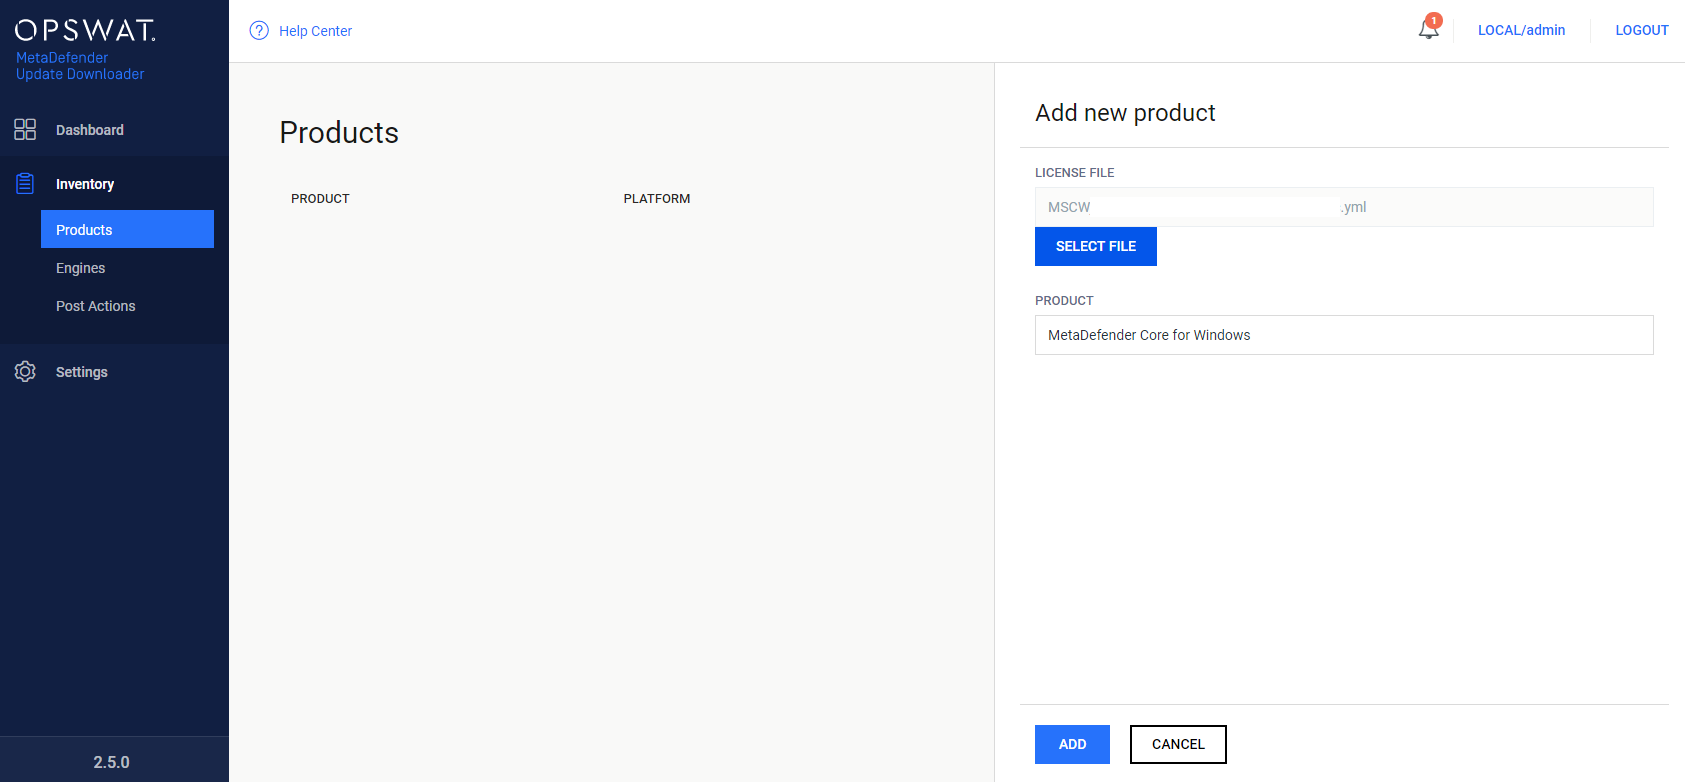Screen dimensions: 1686x783
Task: Click the license file name field
Action: point(1344,207)
